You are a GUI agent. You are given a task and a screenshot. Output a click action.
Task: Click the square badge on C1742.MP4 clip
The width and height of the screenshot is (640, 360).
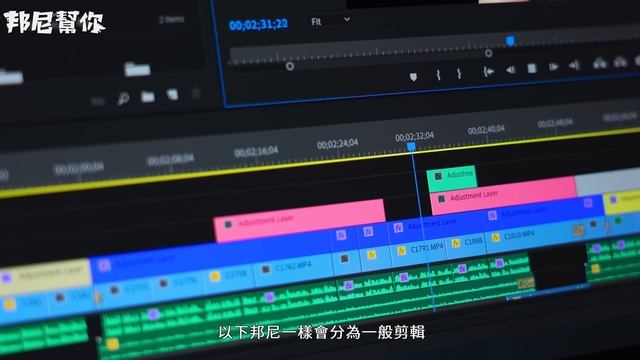point(266,269)
